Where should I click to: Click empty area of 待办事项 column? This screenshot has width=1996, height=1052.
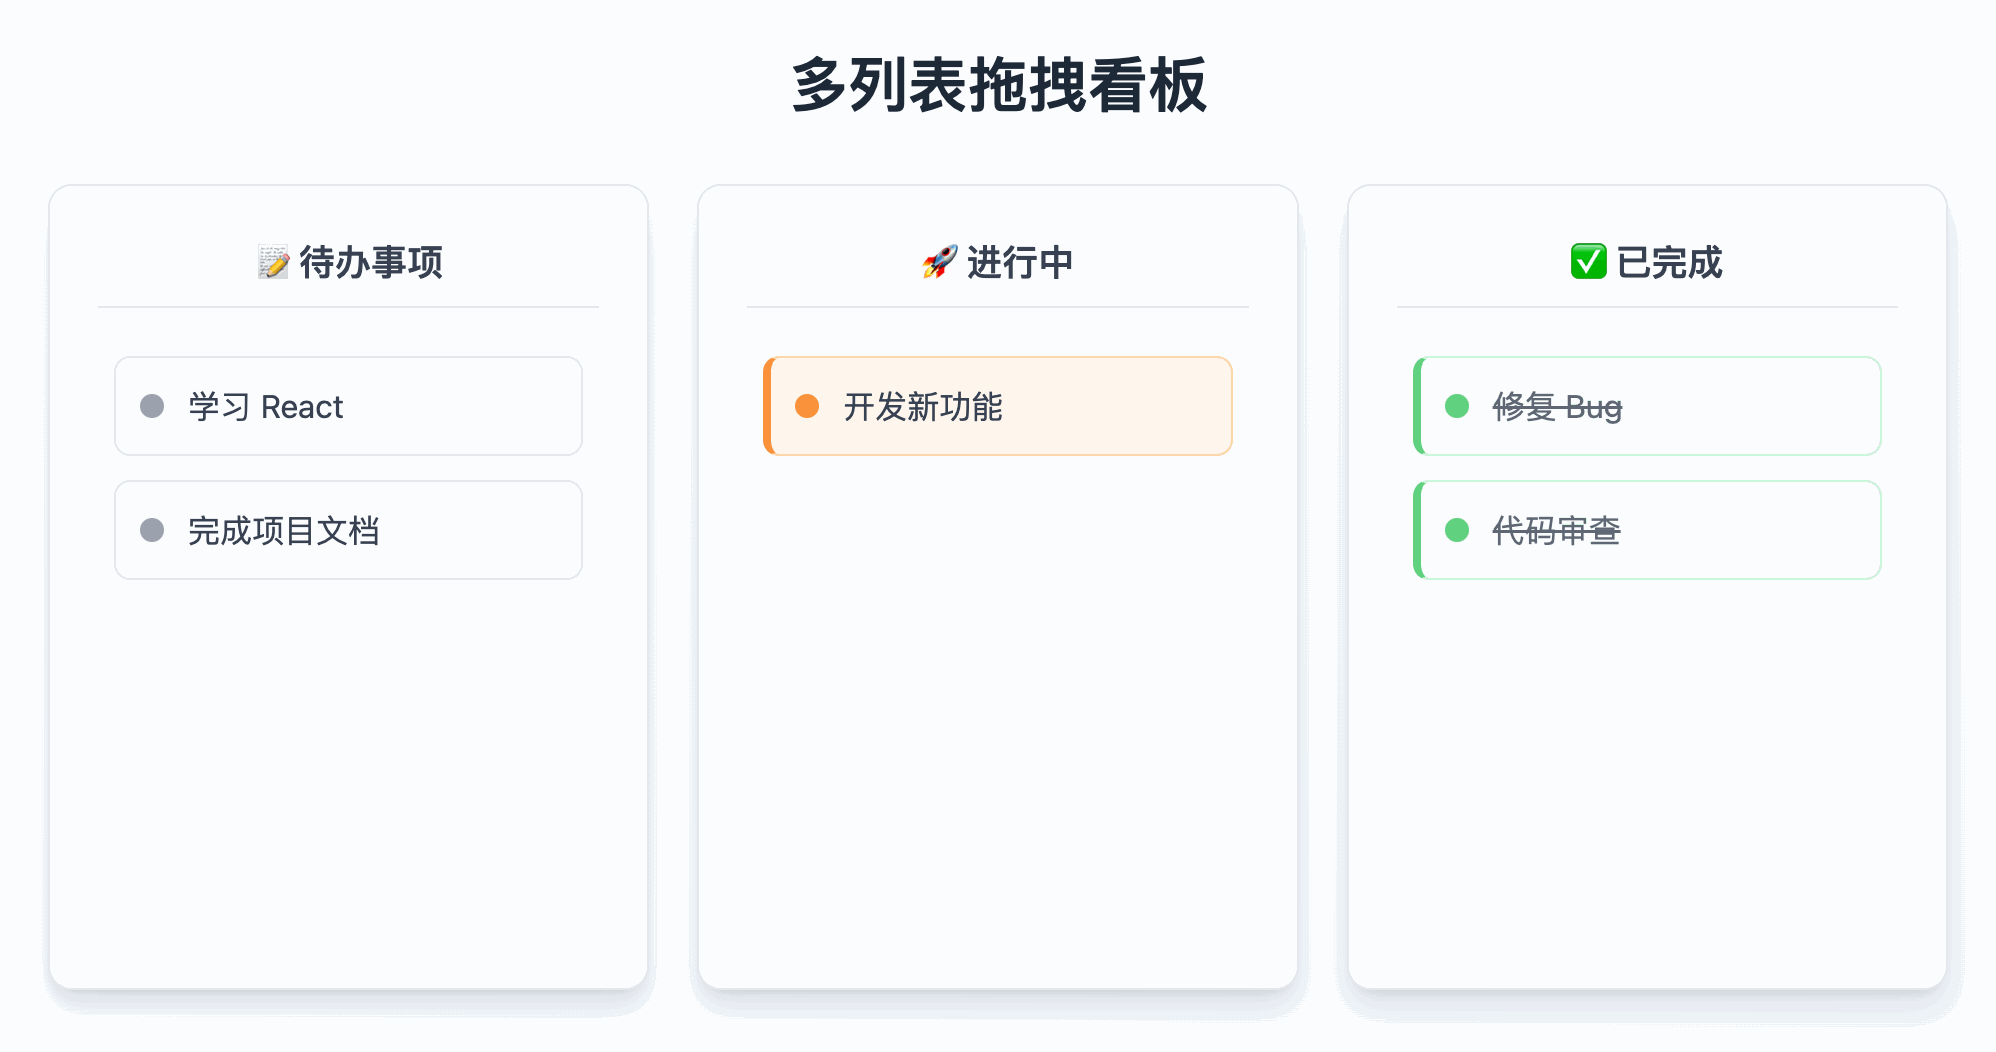click(x=348, y=780)
